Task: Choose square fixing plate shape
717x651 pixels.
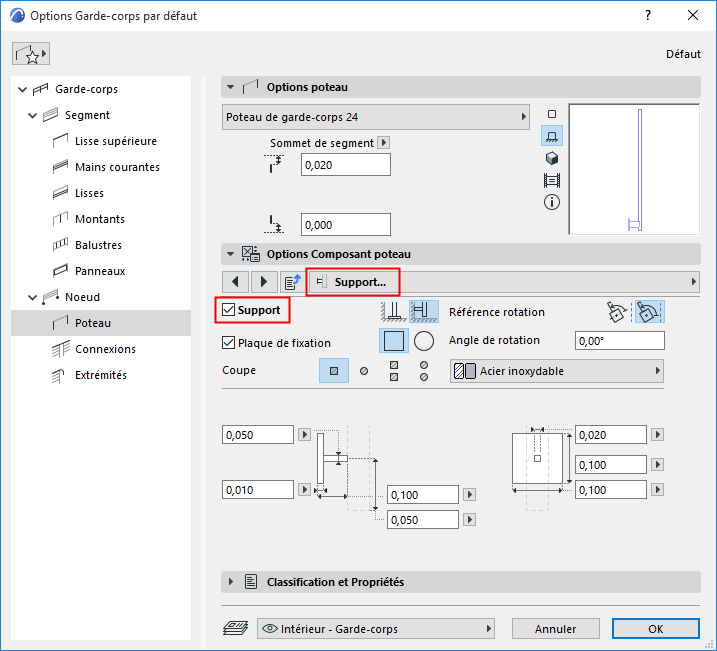Action: click(394, 341)
